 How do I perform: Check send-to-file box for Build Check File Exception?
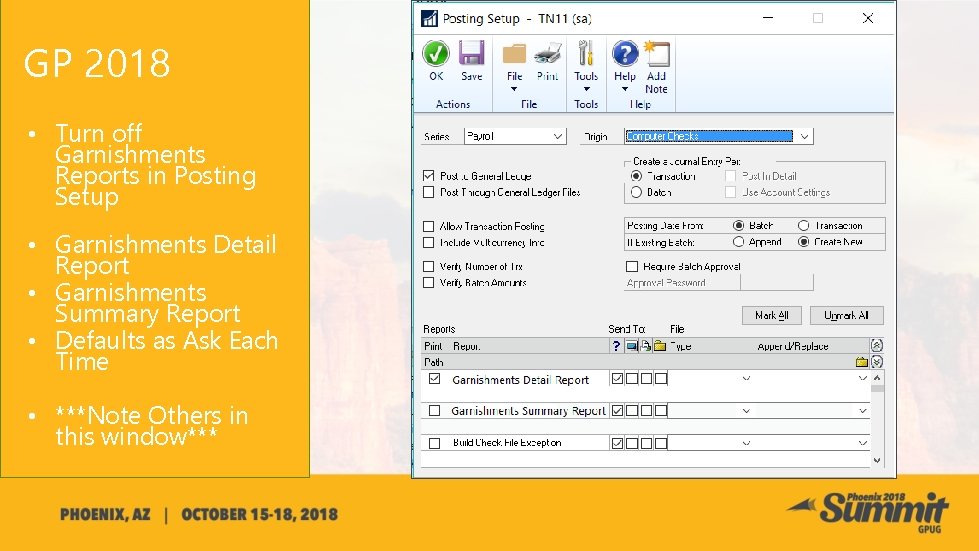coord(661,443)
